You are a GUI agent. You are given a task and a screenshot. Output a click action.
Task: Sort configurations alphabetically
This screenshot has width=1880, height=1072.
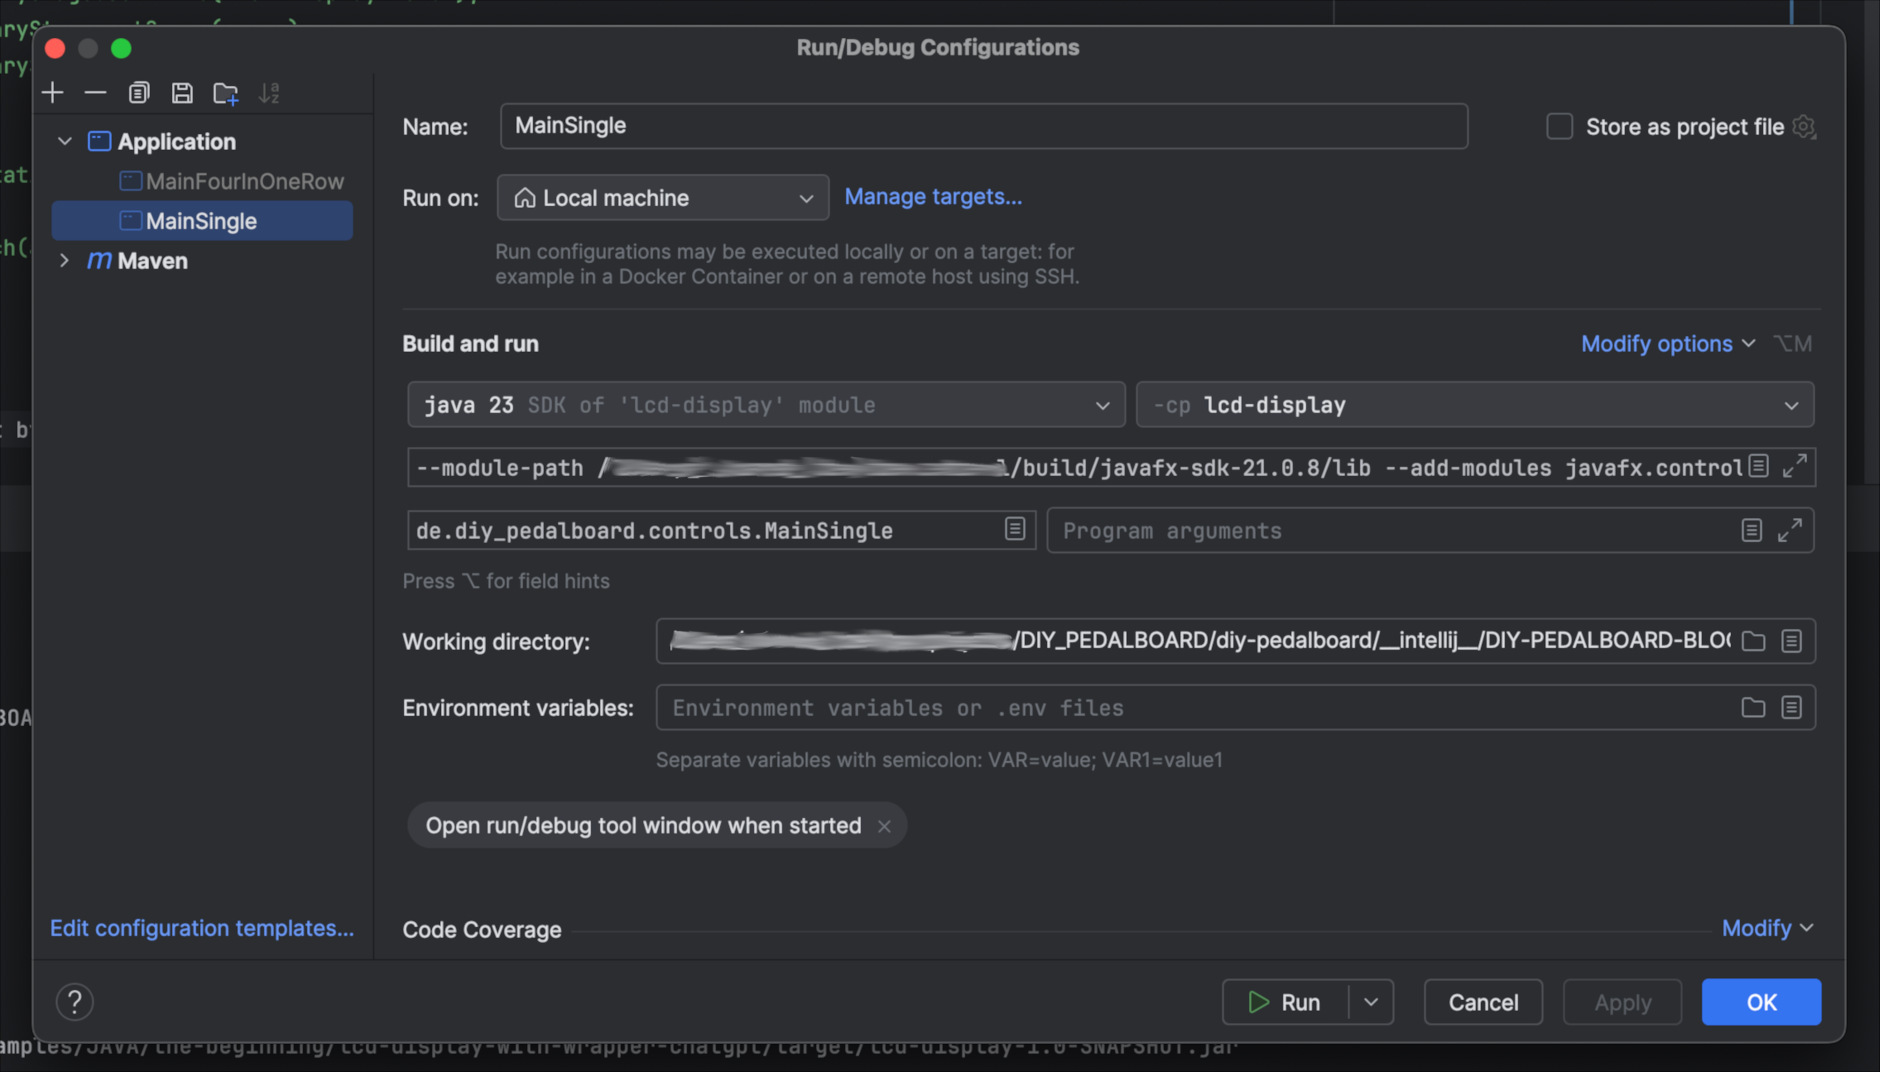268,92
